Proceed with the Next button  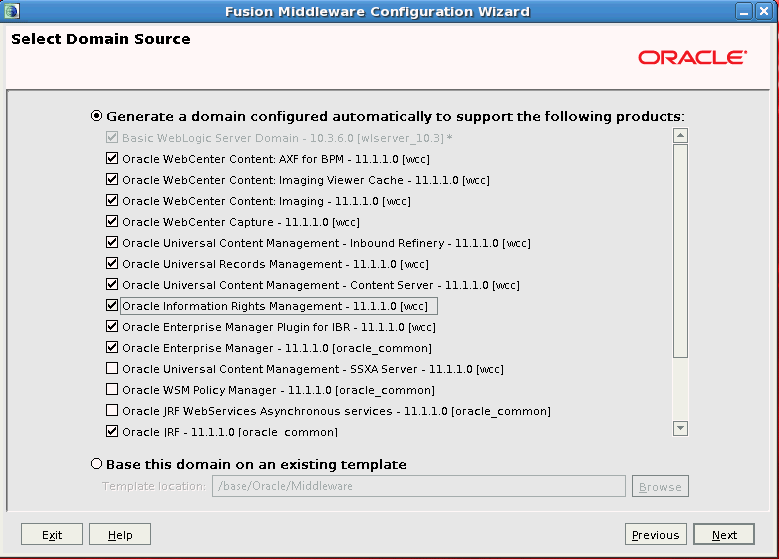724,534
